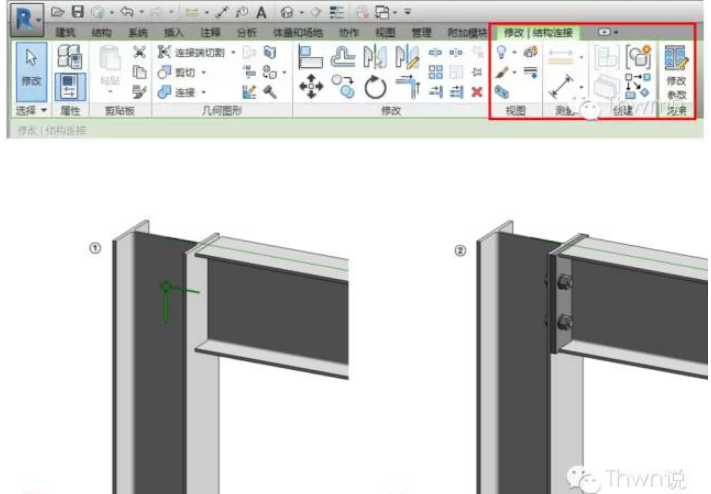Open the 连接端切割 dropdown arrow
This screenshot has height=494, width=711.
(234, 53)
